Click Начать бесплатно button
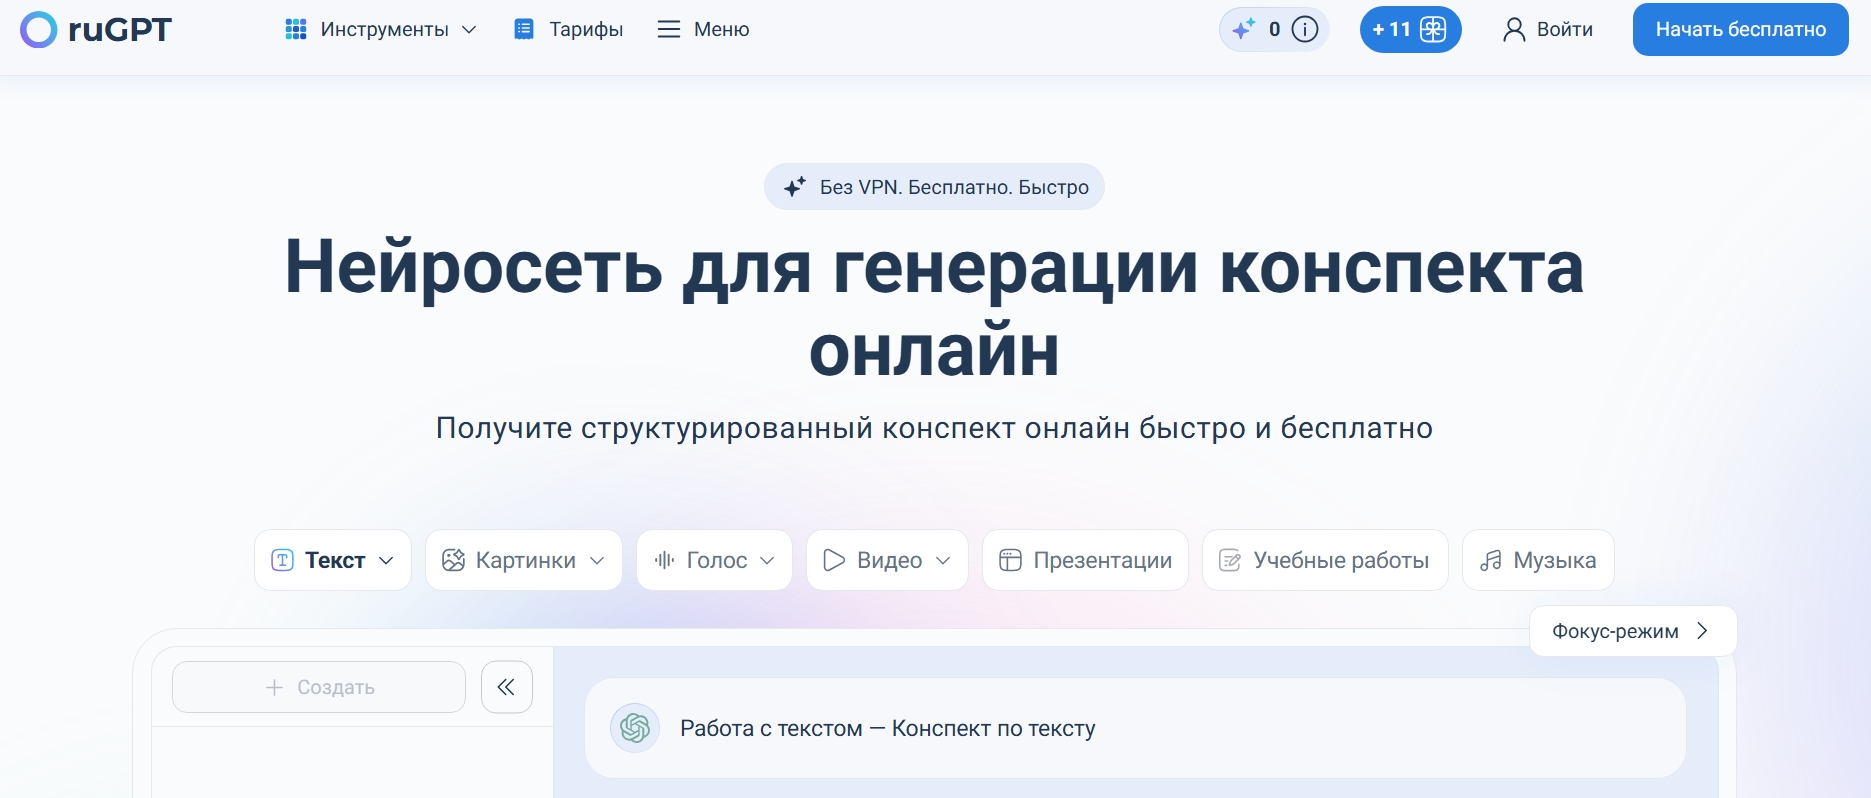The width and height of the screenshot is (1871, 798). (1740, 30)
